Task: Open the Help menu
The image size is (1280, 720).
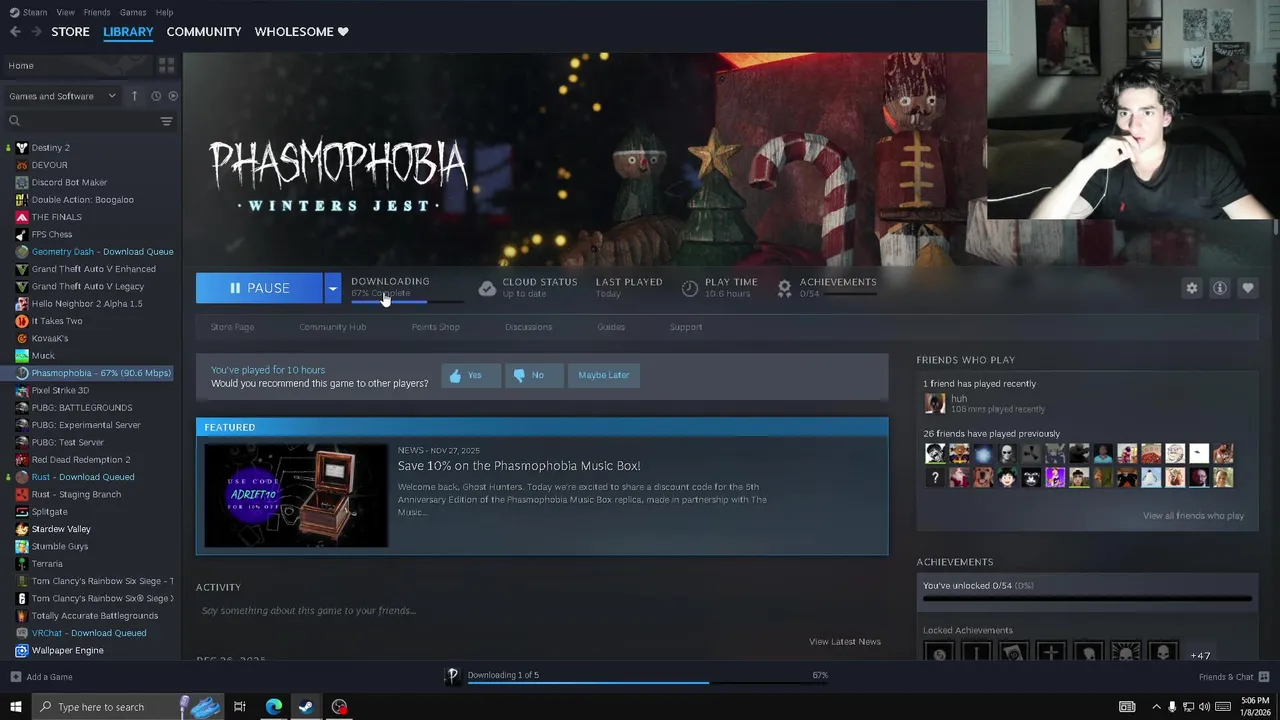Action: point(165,12)
